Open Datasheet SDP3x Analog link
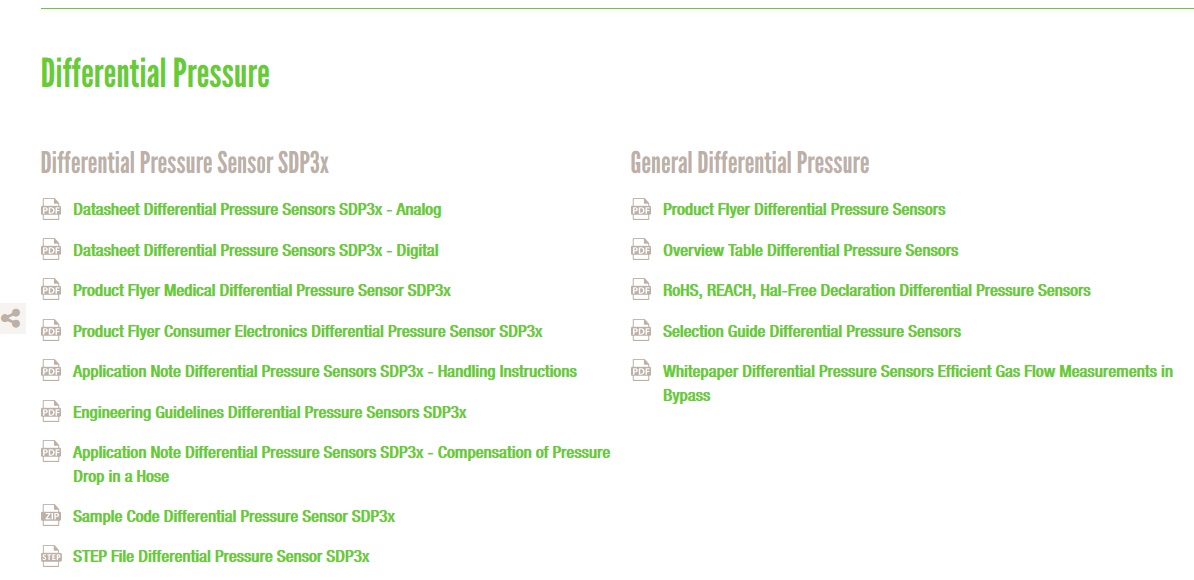The image size is (1194, 580). tap(257, 210)
